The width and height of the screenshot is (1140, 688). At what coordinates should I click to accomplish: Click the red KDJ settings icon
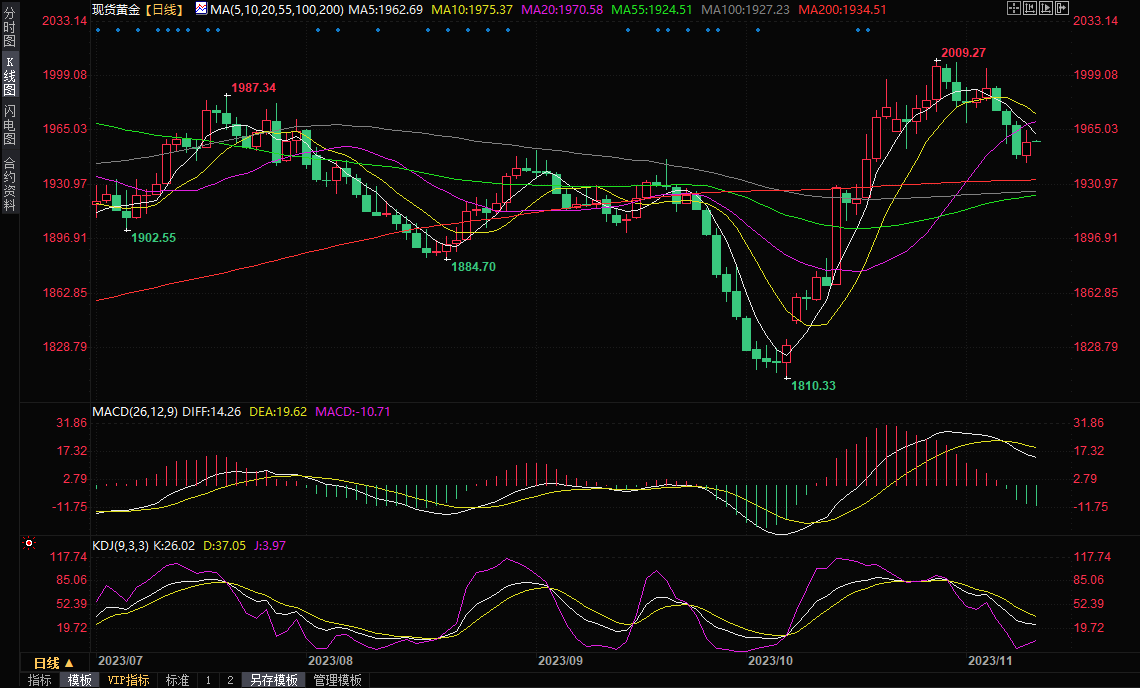point(28,543)
